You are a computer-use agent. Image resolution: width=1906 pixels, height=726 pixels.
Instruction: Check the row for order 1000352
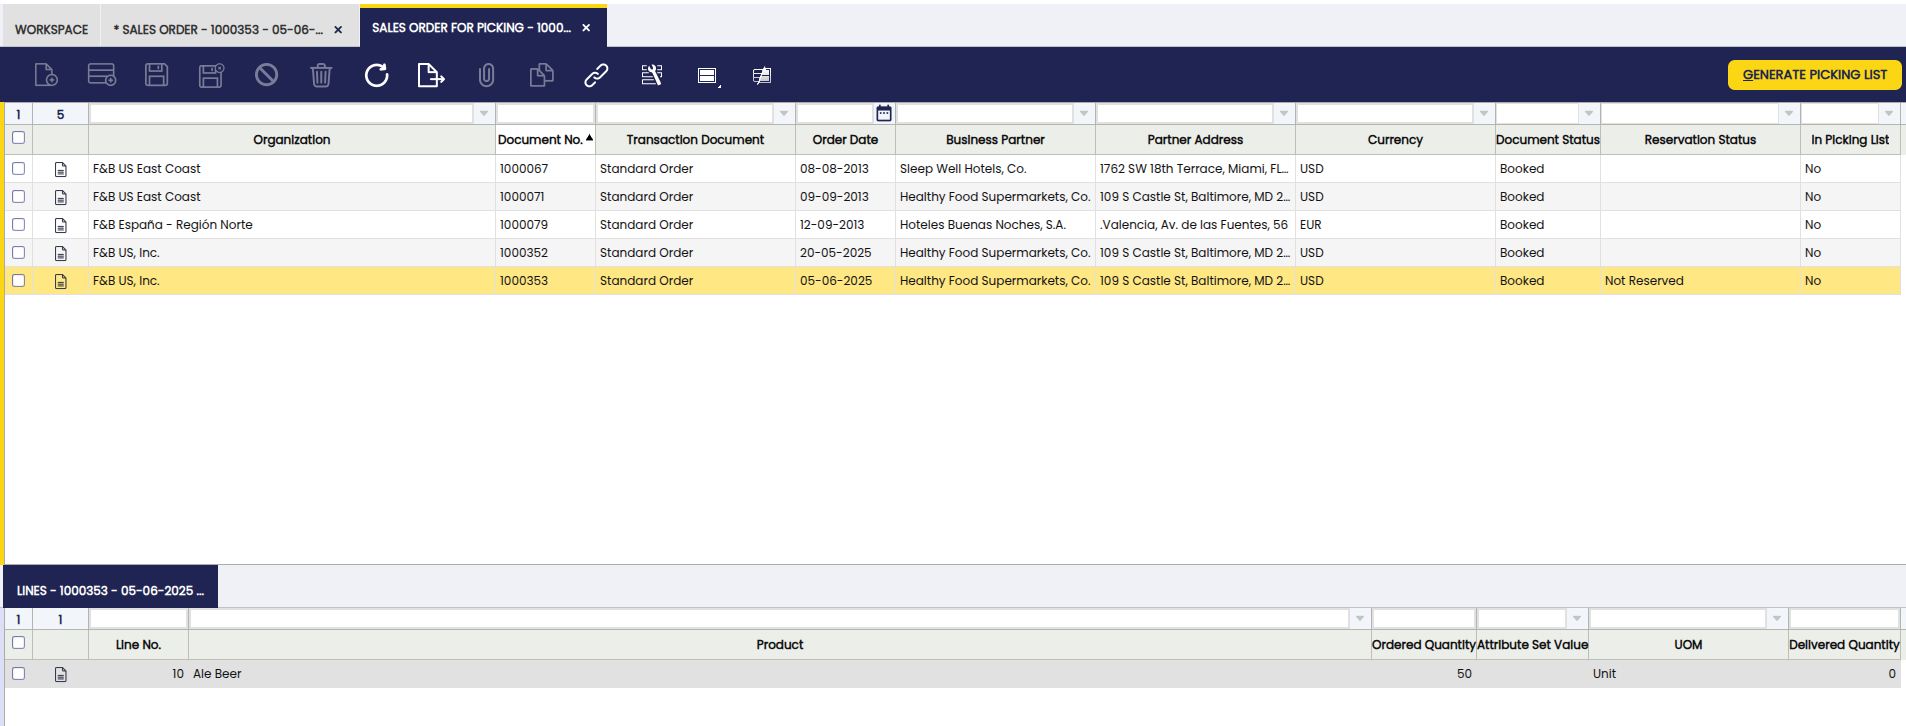coord(18,252)
